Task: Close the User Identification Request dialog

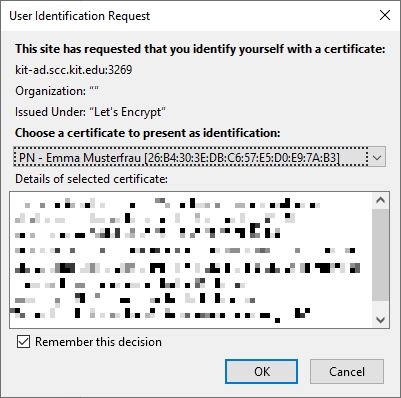Action: point(385,15)
